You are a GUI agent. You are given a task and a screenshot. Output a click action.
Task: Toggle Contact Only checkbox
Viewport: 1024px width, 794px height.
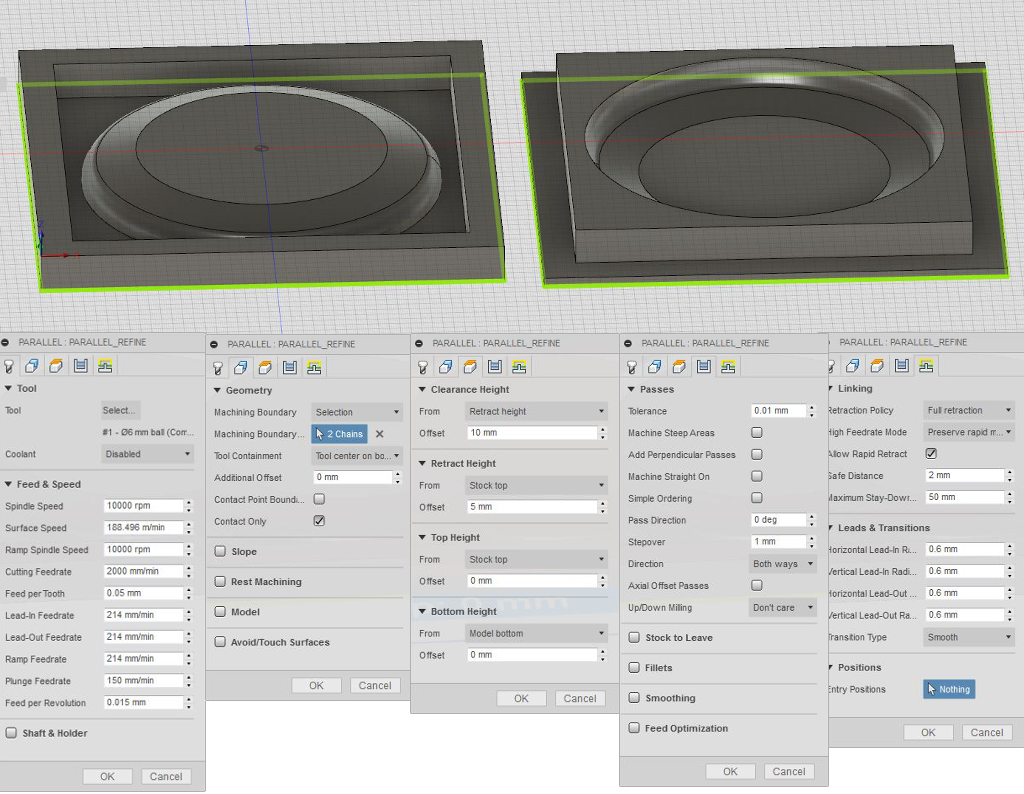point(319,521)
